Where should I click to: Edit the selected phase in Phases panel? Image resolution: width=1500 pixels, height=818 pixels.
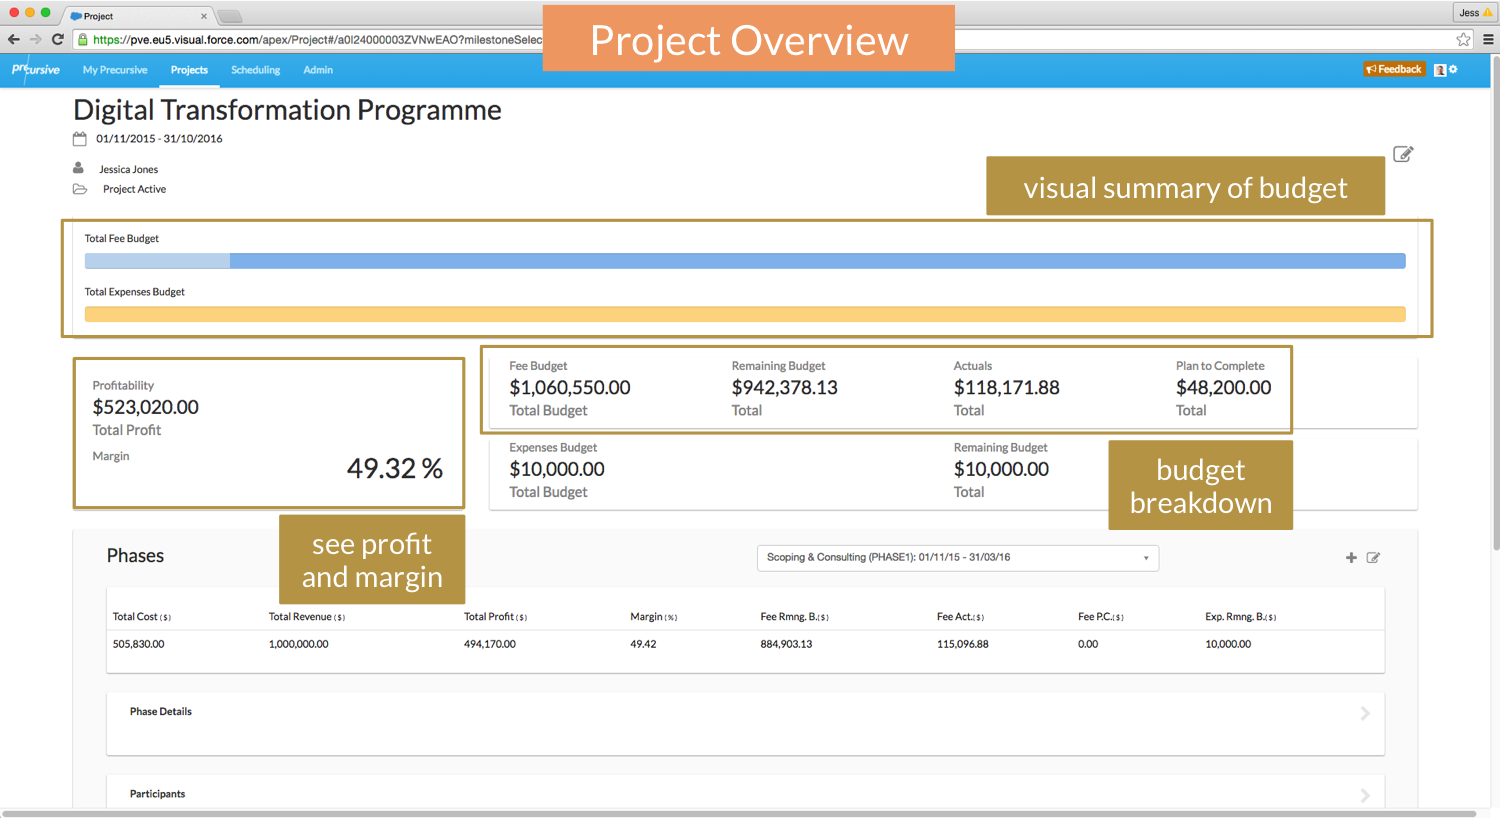[x=1373, y=558]
